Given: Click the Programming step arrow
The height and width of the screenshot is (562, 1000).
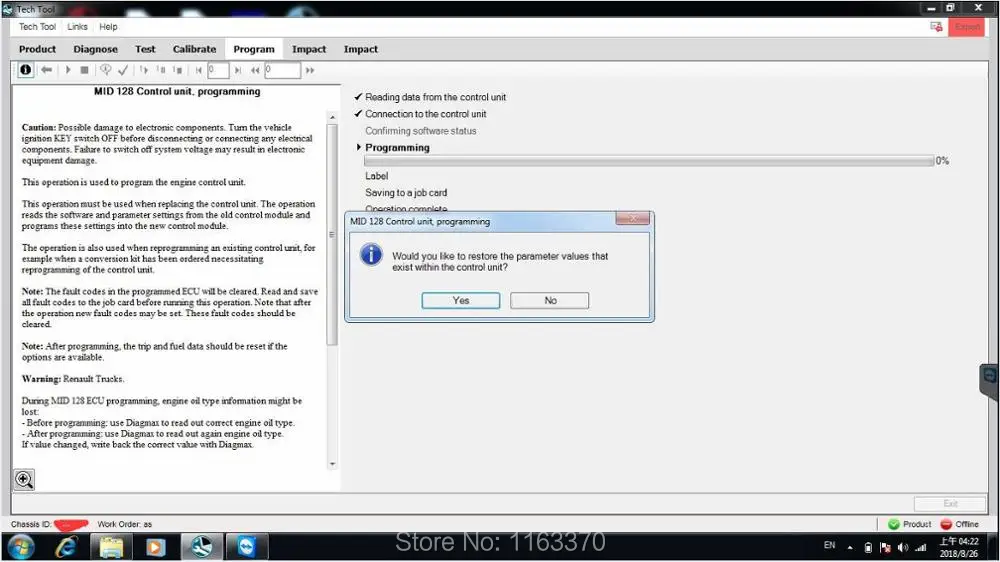Looking at the screenshot, I should point(358,147).
